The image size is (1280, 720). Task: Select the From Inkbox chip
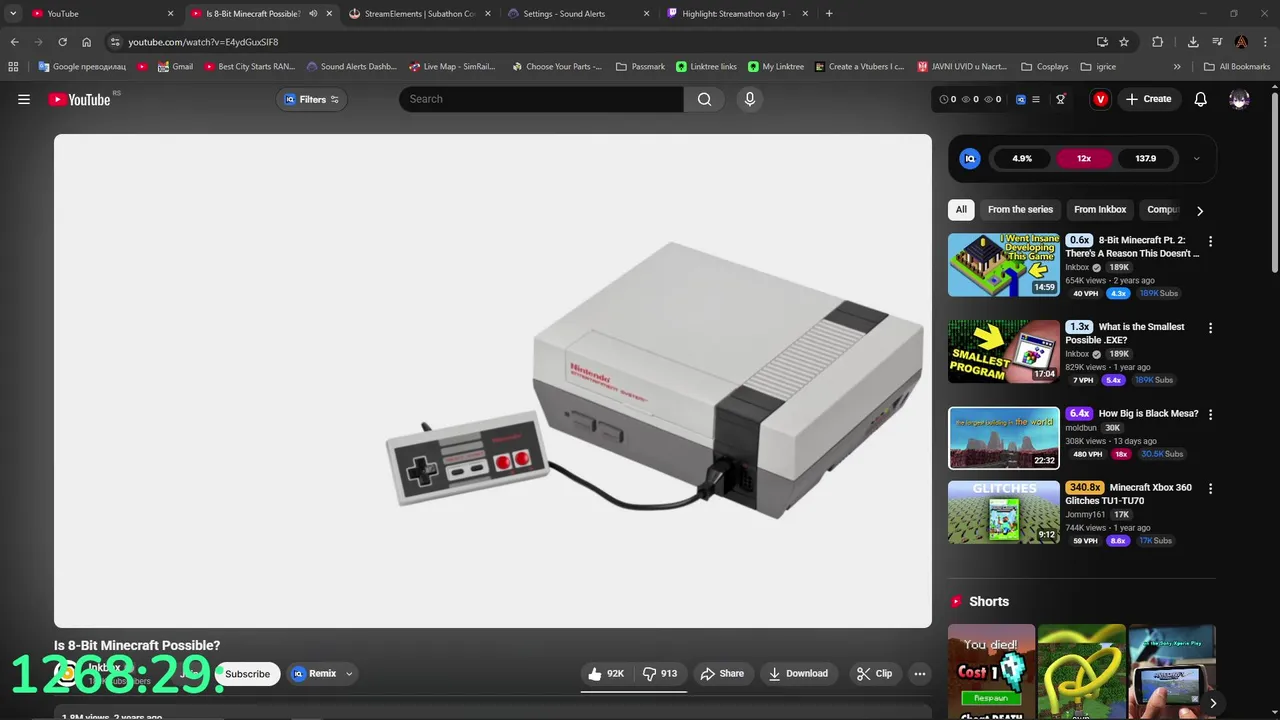click(x=1100, y=210)
